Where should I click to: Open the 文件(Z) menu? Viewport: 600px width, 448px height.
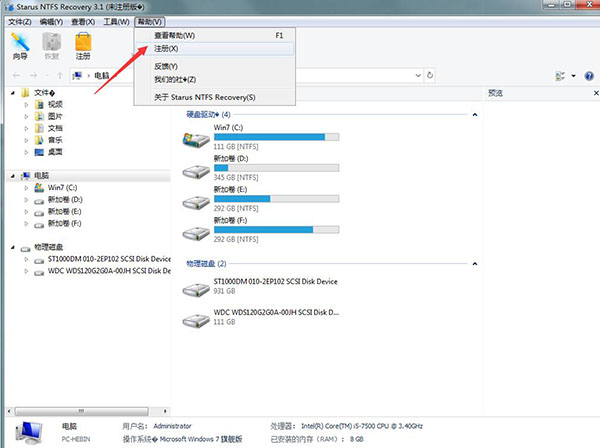20,22
